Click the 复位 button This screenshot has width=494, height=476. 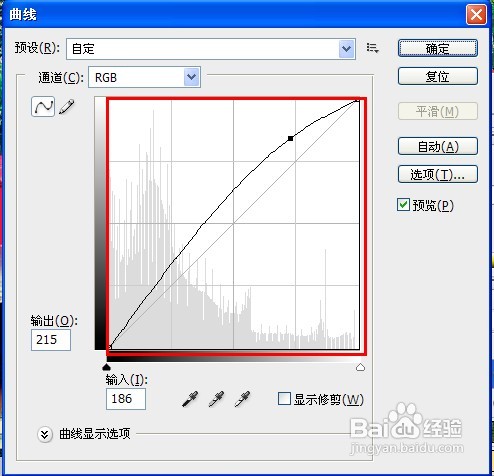pyautogui.click(x=438, y=76)
